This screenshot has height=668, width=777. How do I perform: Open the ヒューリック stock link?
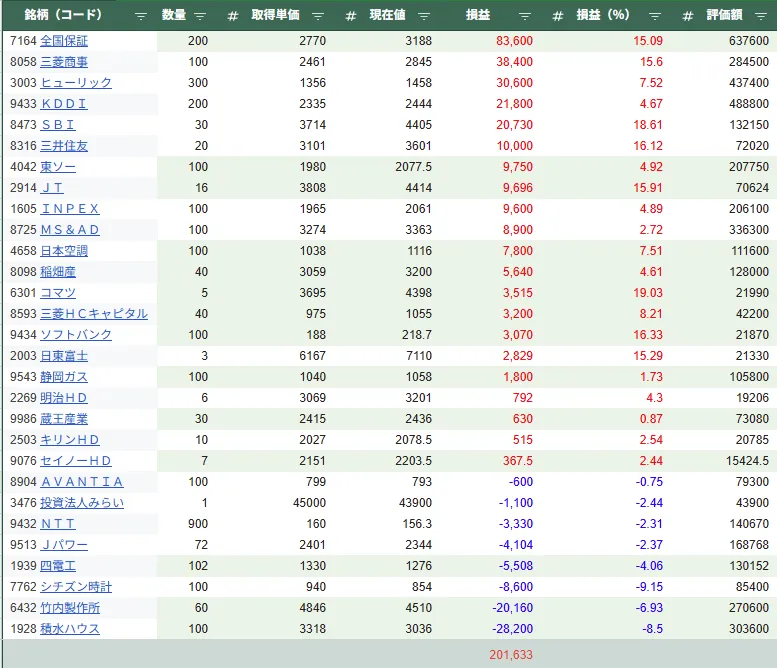(76, 83)
